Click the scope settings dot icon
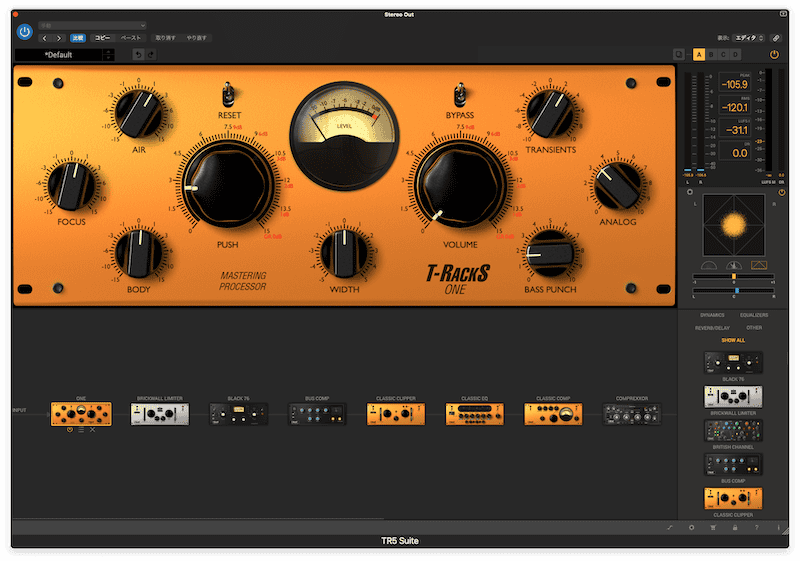This screenshot has width=800, height=561. [690, 192]
